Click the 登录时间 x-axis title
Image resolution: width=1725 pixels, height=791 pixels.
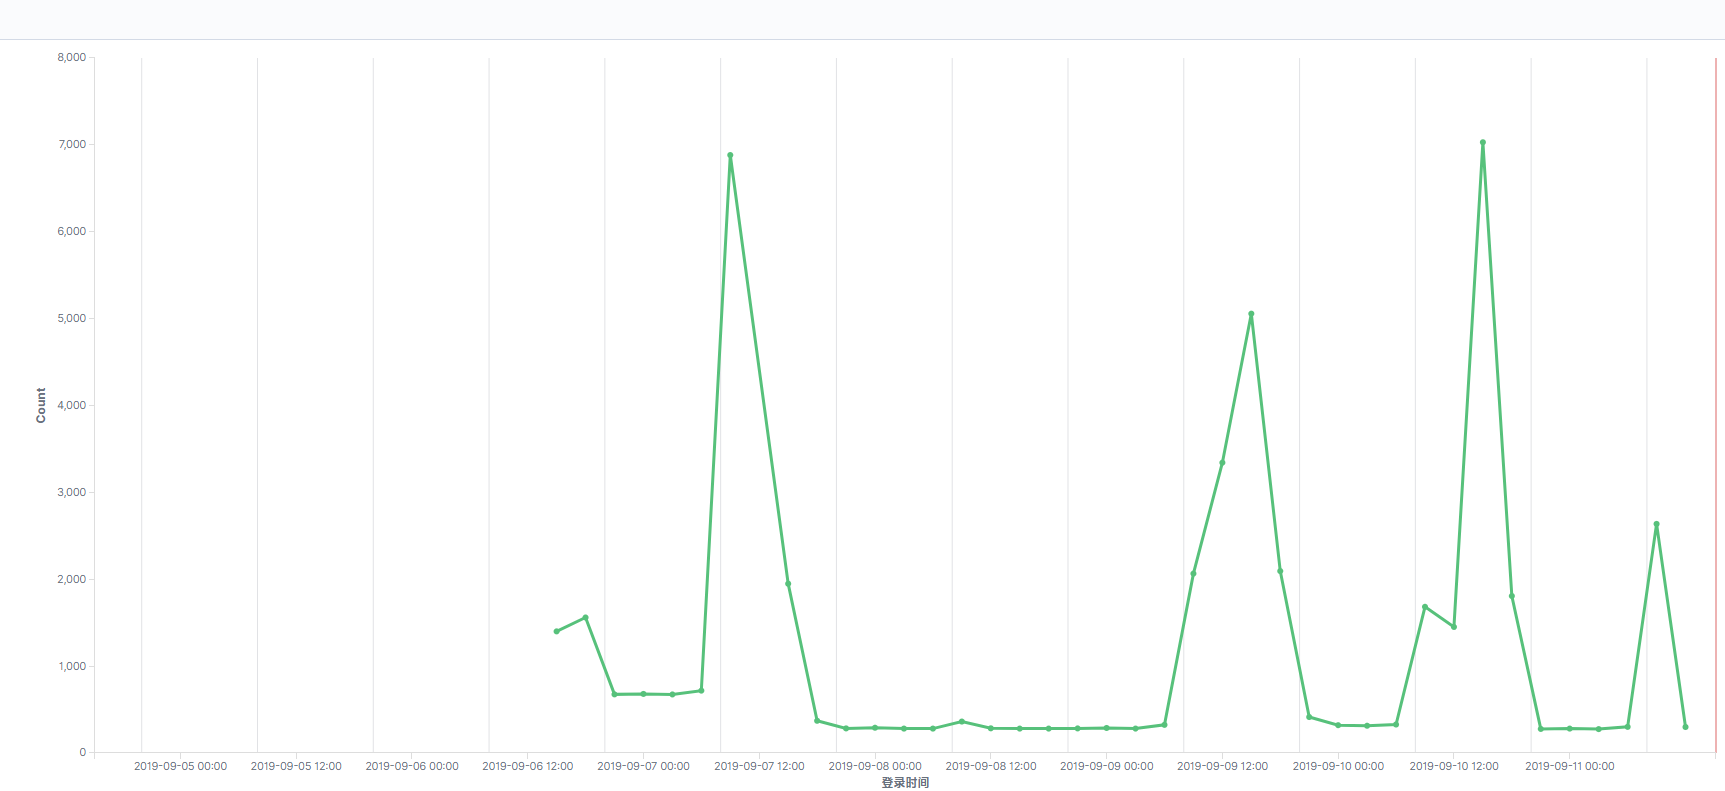click(905, 782)
